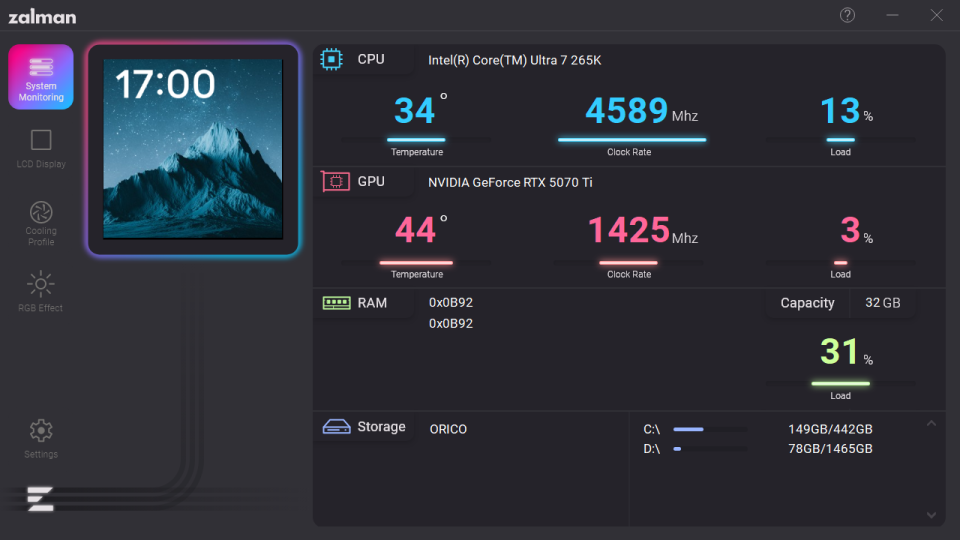Click the RAM load value 31

[x=839, y=352]
